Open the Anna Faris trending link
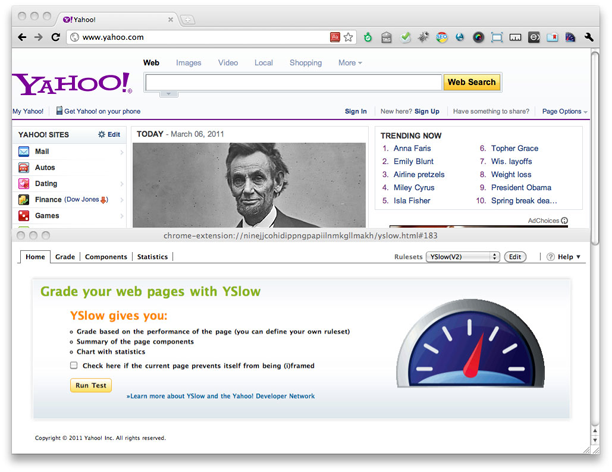 click(412, 148)
